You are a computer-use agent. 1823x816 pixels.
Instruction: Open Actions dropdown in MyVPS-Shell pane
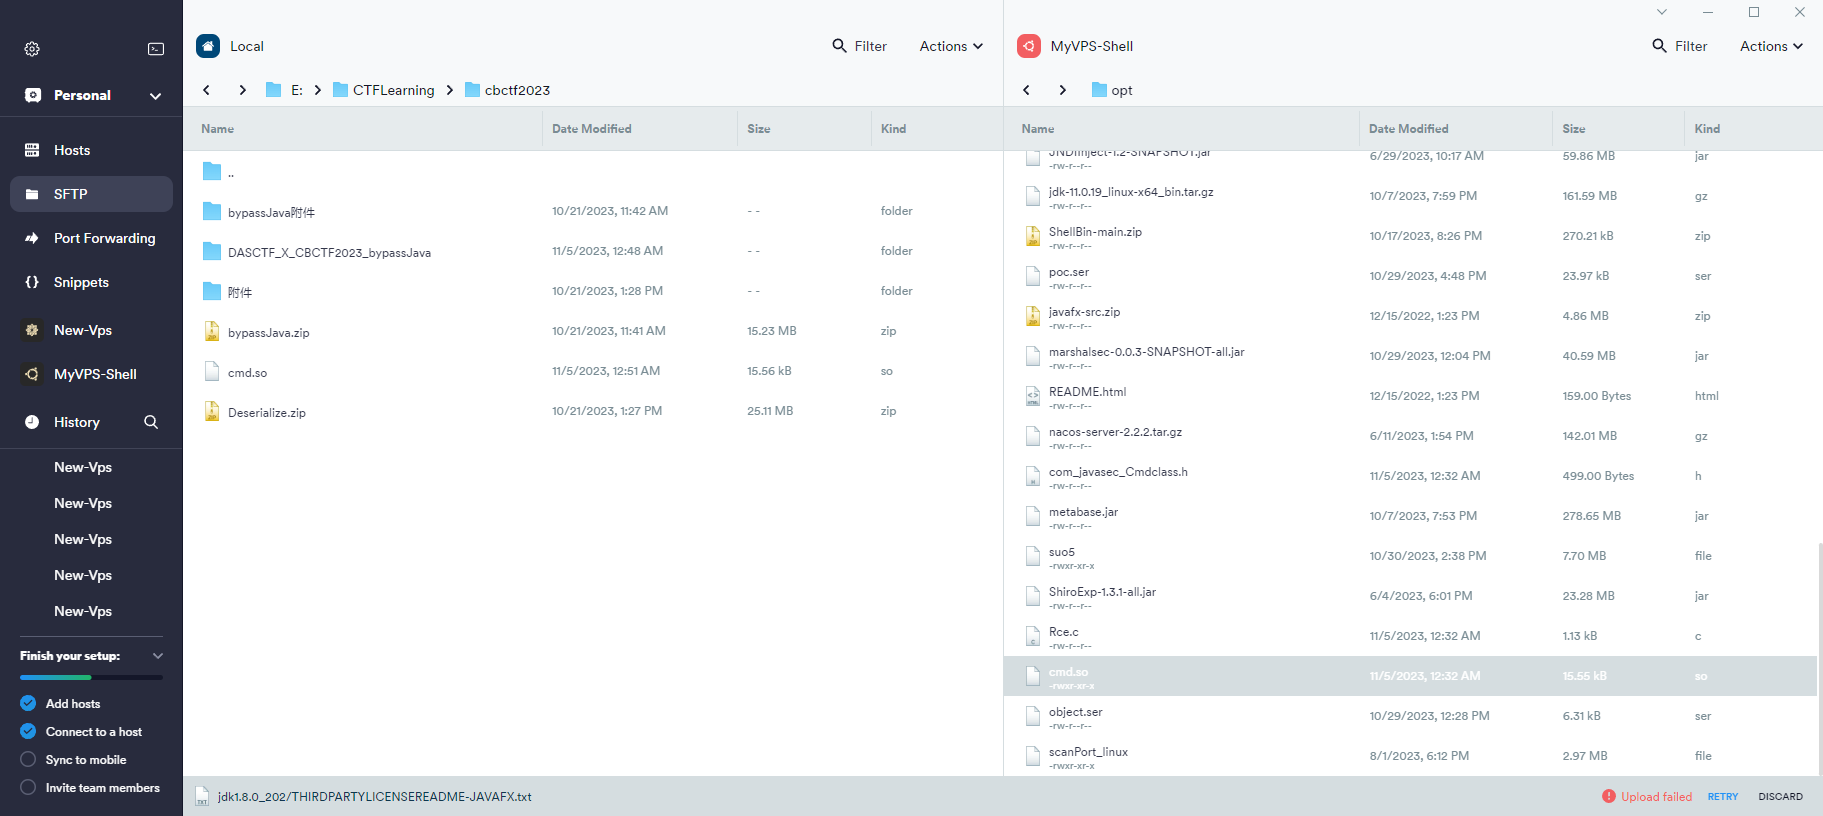pos(1771,46)
